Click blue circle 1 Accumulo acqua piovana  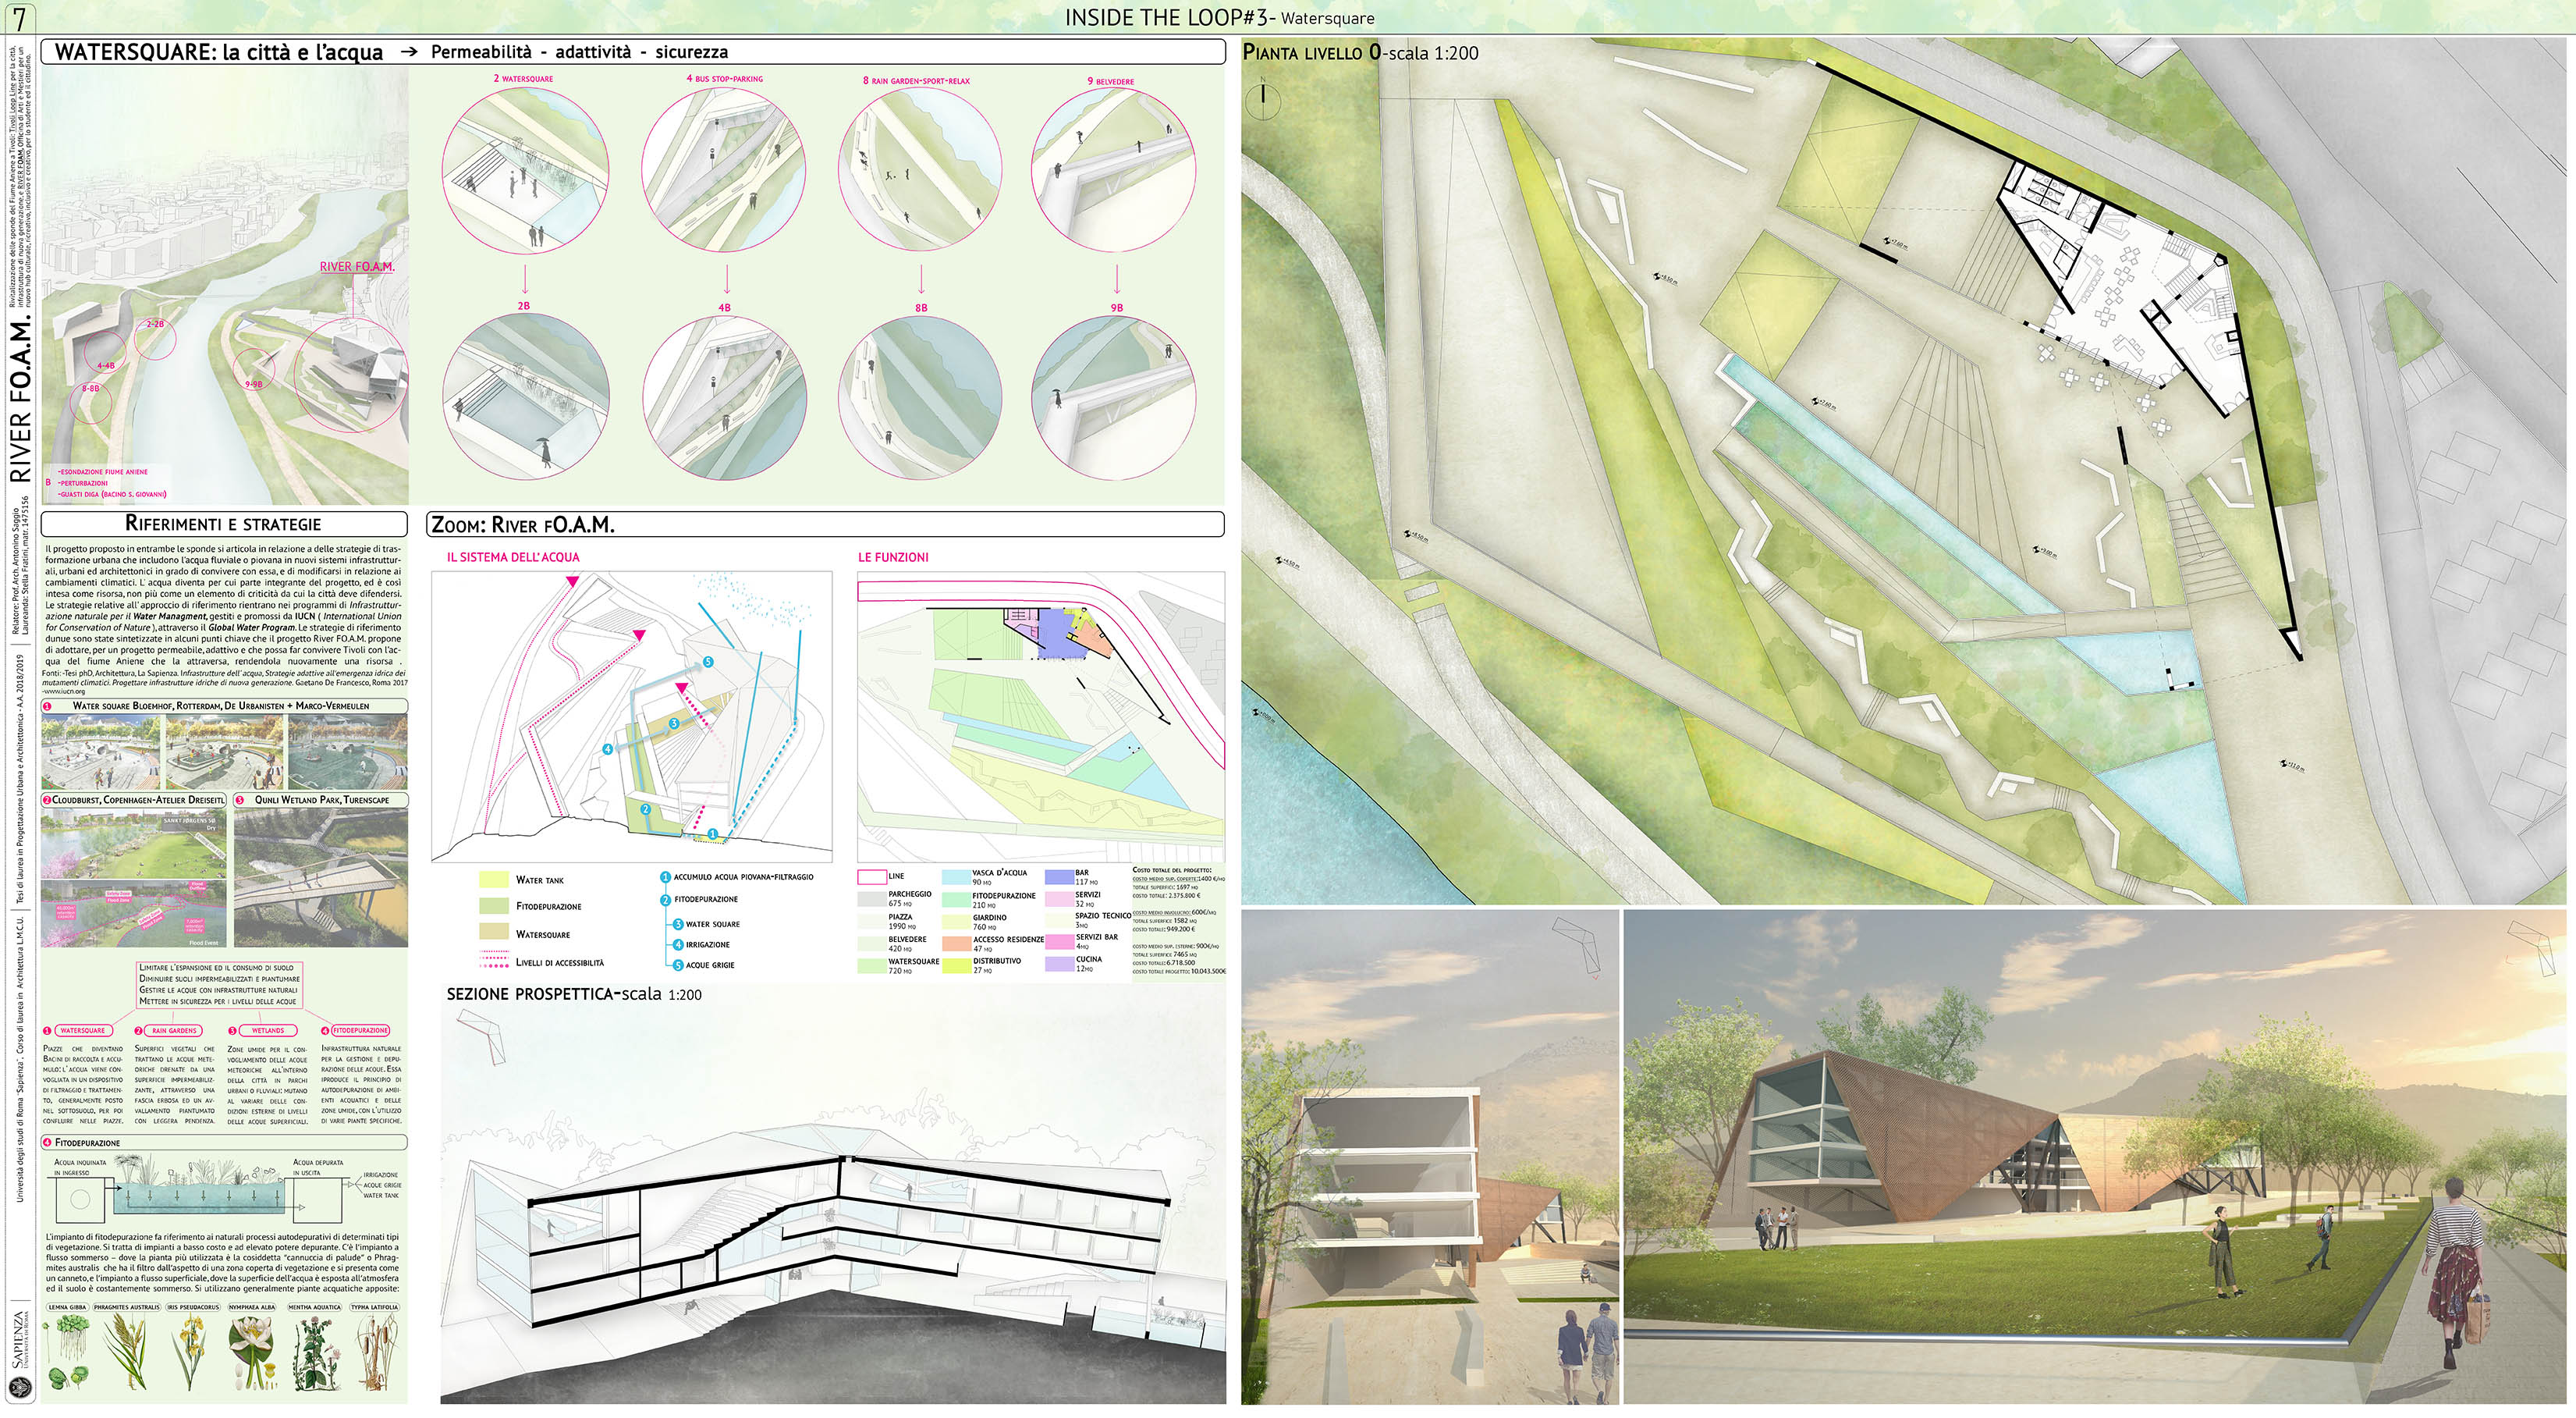tap(665, 877)
